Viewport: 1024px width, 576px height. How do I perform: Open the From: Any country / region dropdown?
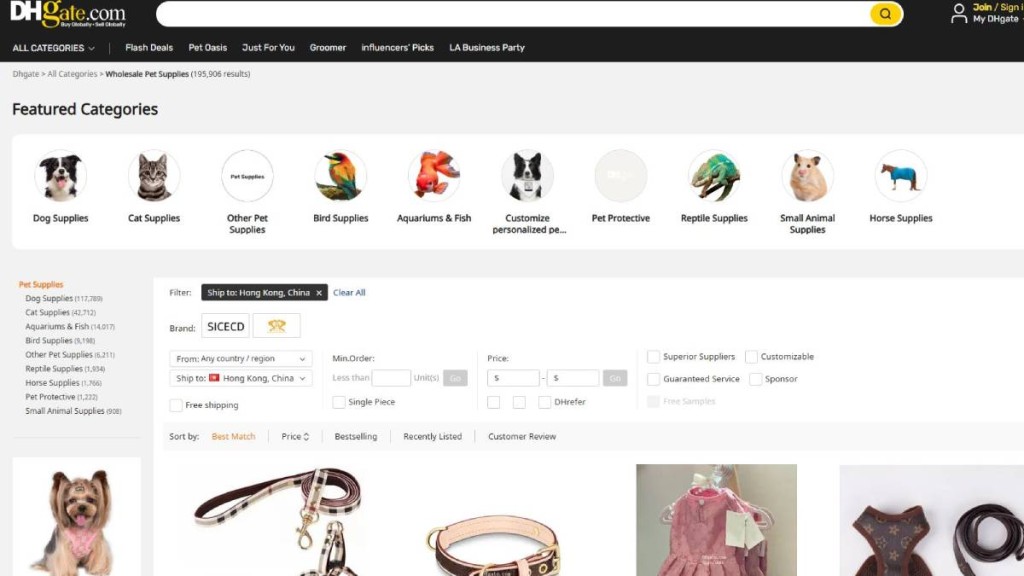(x=241, y=359)
